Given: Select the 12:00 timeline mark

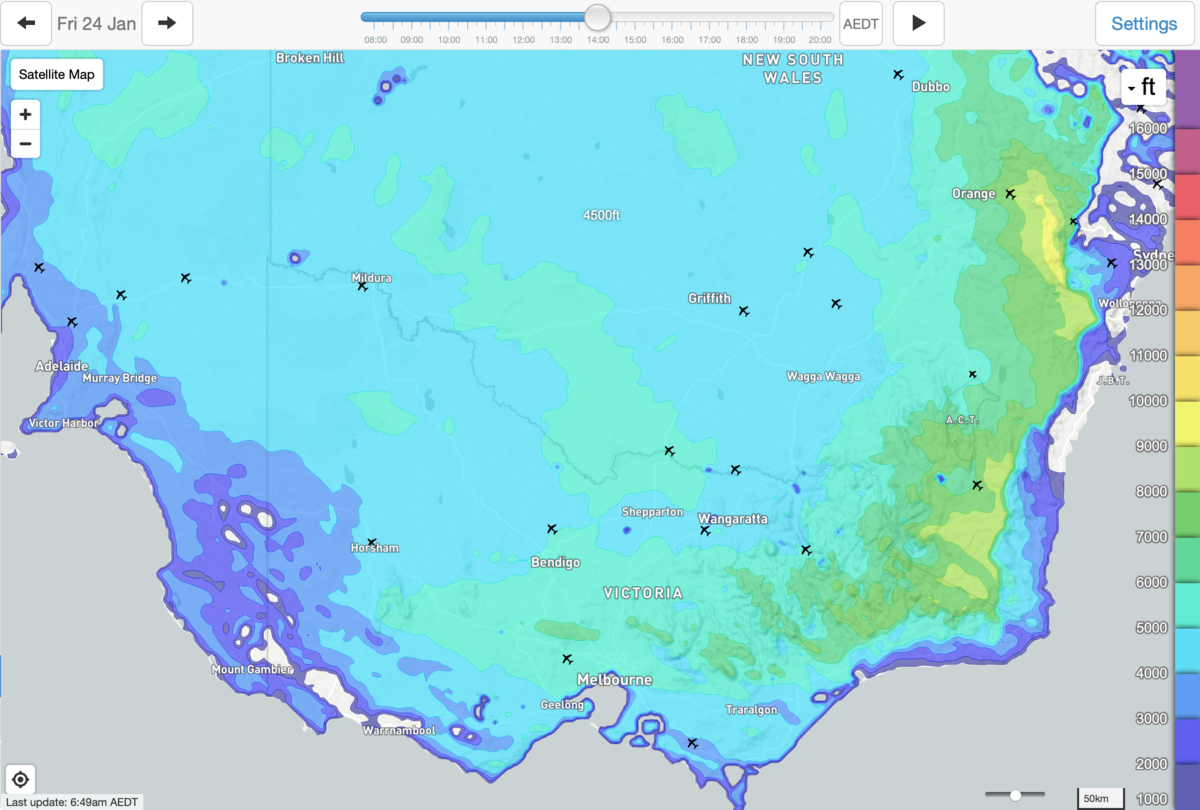Looking at the screenshot, I should (523, 40).
